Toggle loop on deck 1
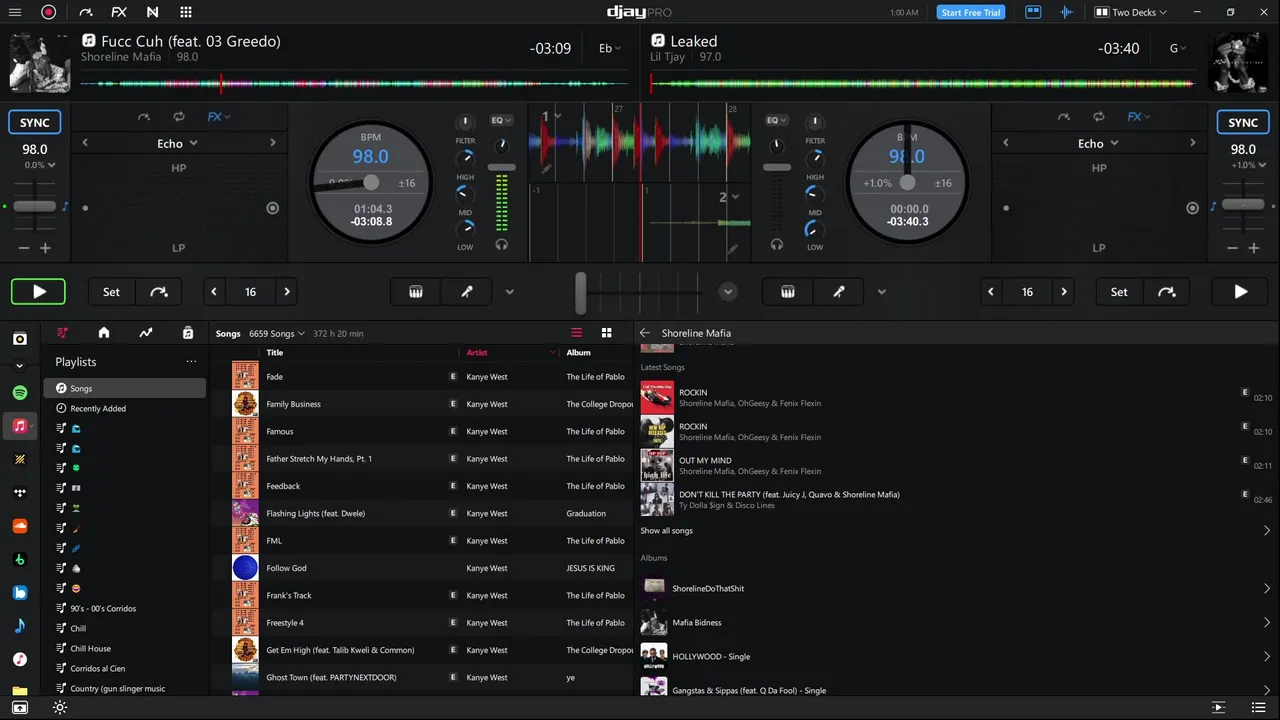Screen dimensions: 1280x720 coord(179,117)
